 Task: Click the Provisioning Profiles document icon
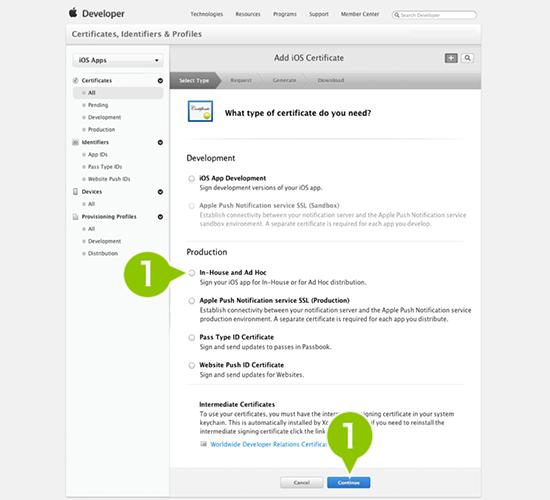click(x=75, y=216)
